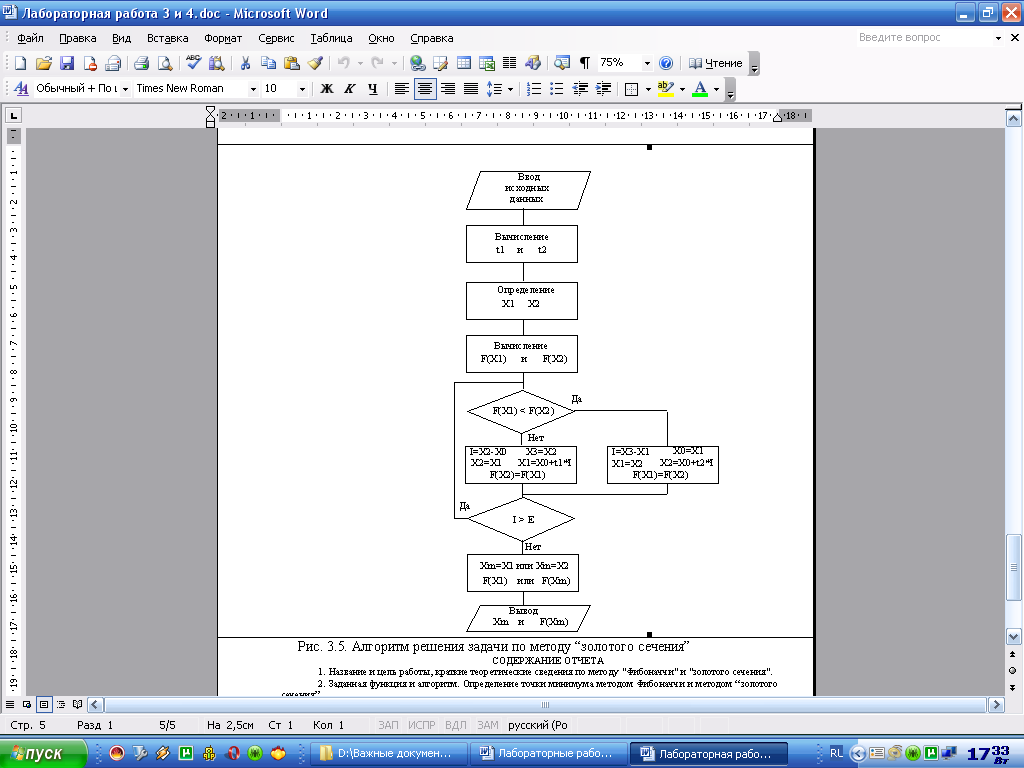Decrease the paragraph indent
Viewport: 1024px width, 768px height.
pyautogui.click(x=580, y=88)
